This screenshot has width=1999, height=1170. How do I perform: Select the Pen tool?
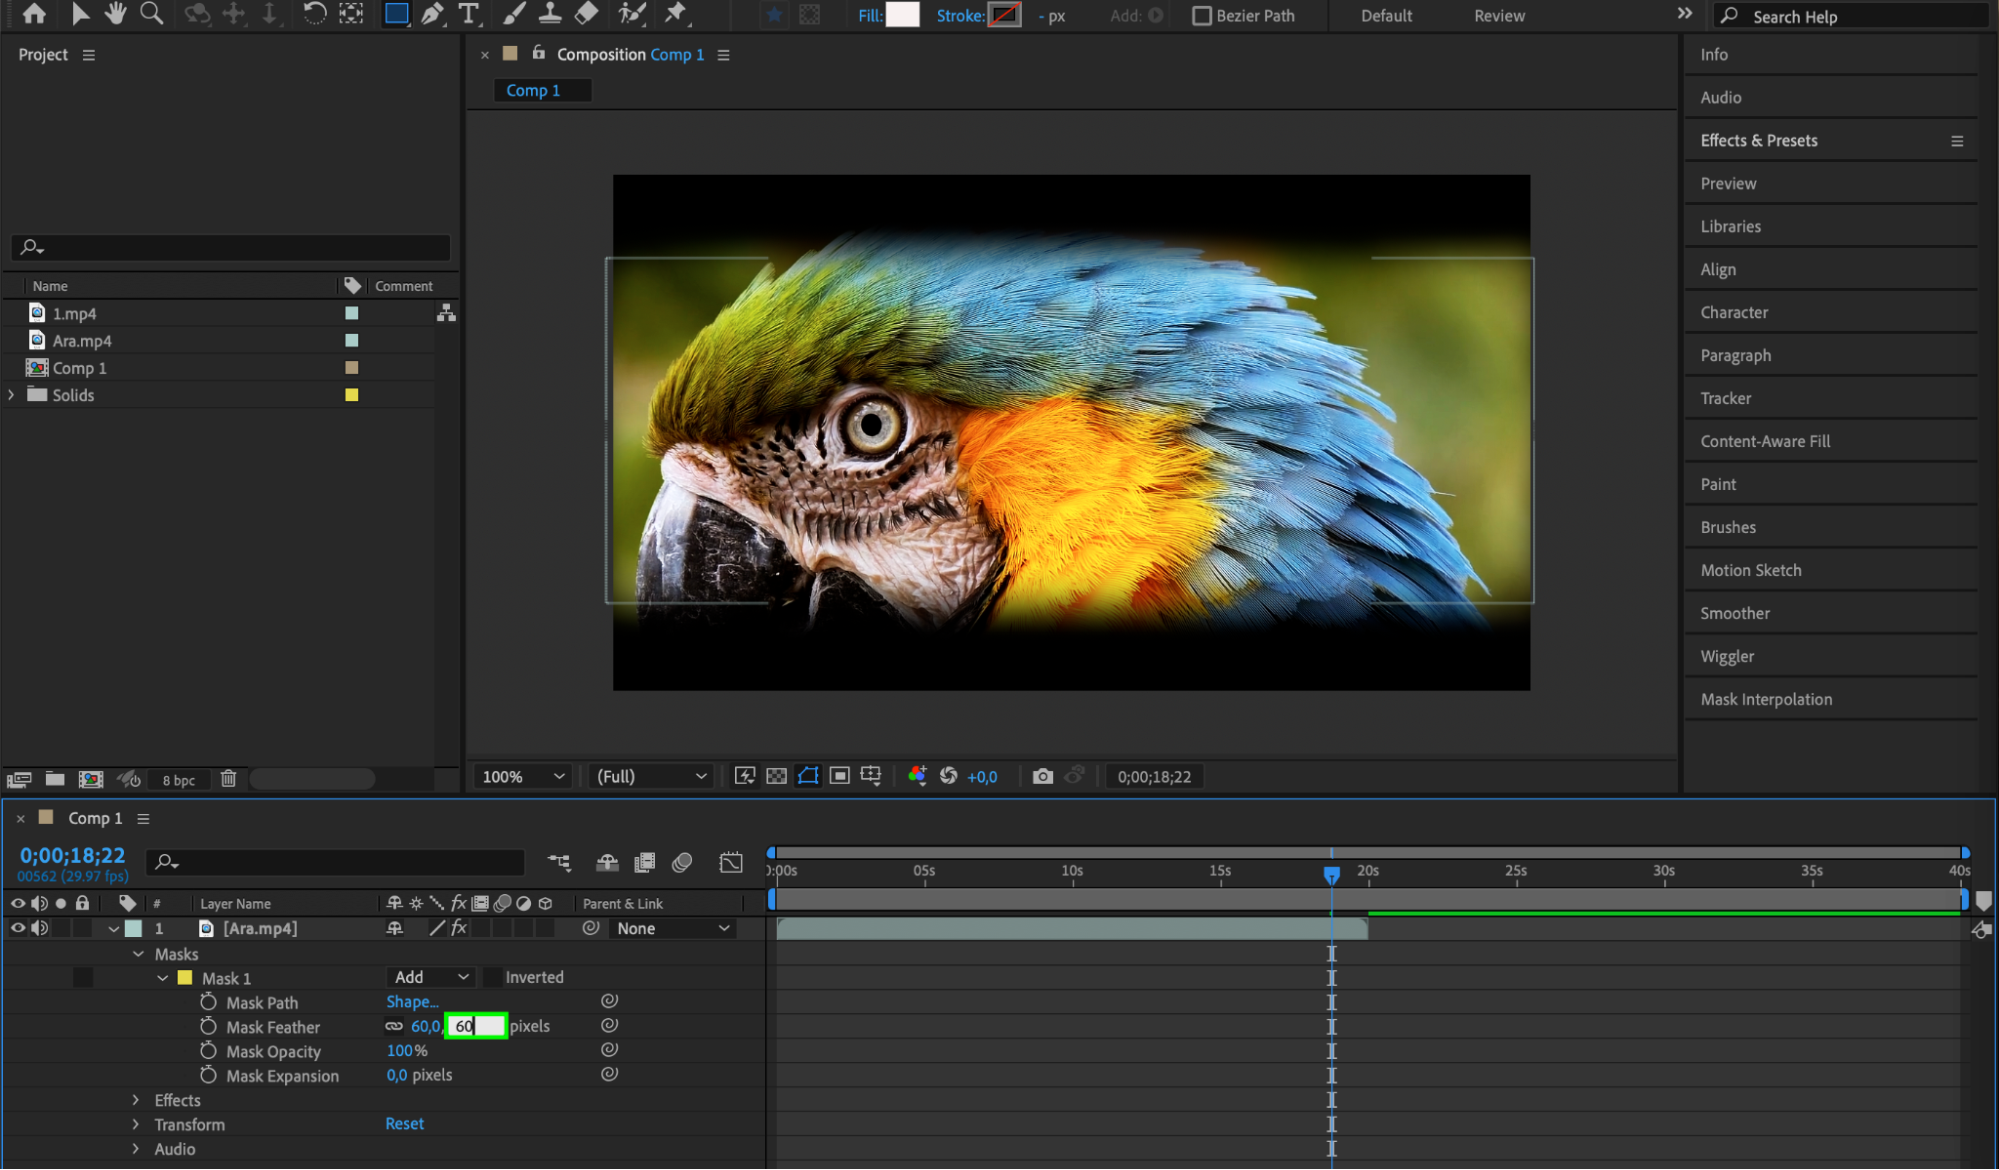click(432, 14)
